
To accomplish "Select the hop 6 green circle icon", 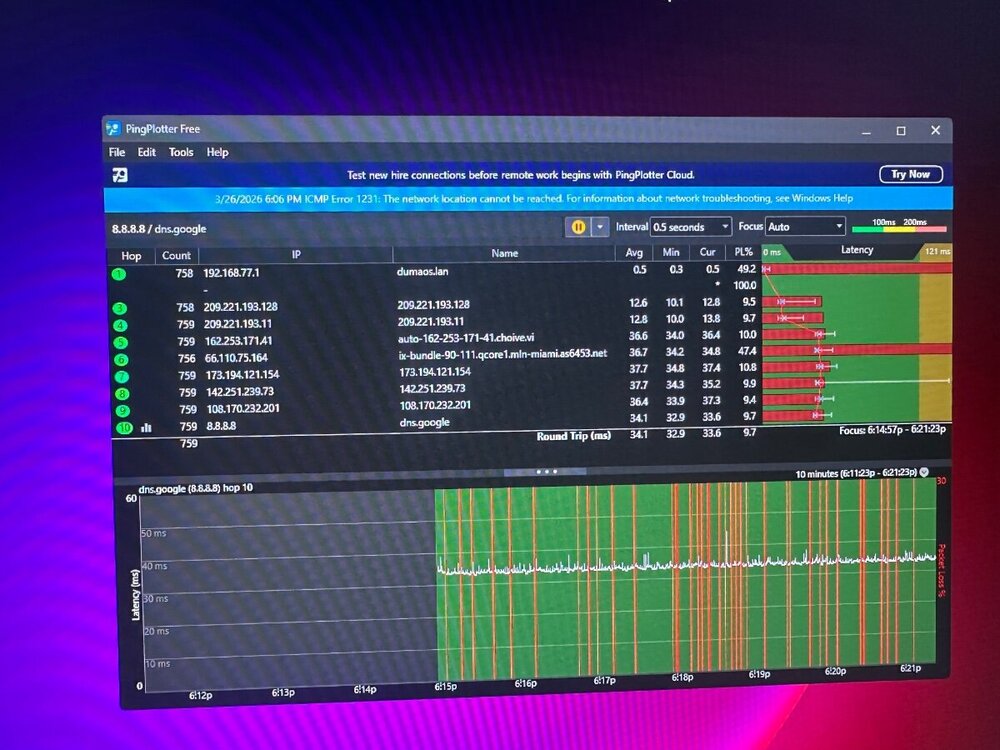I will [x=121, y=359].
